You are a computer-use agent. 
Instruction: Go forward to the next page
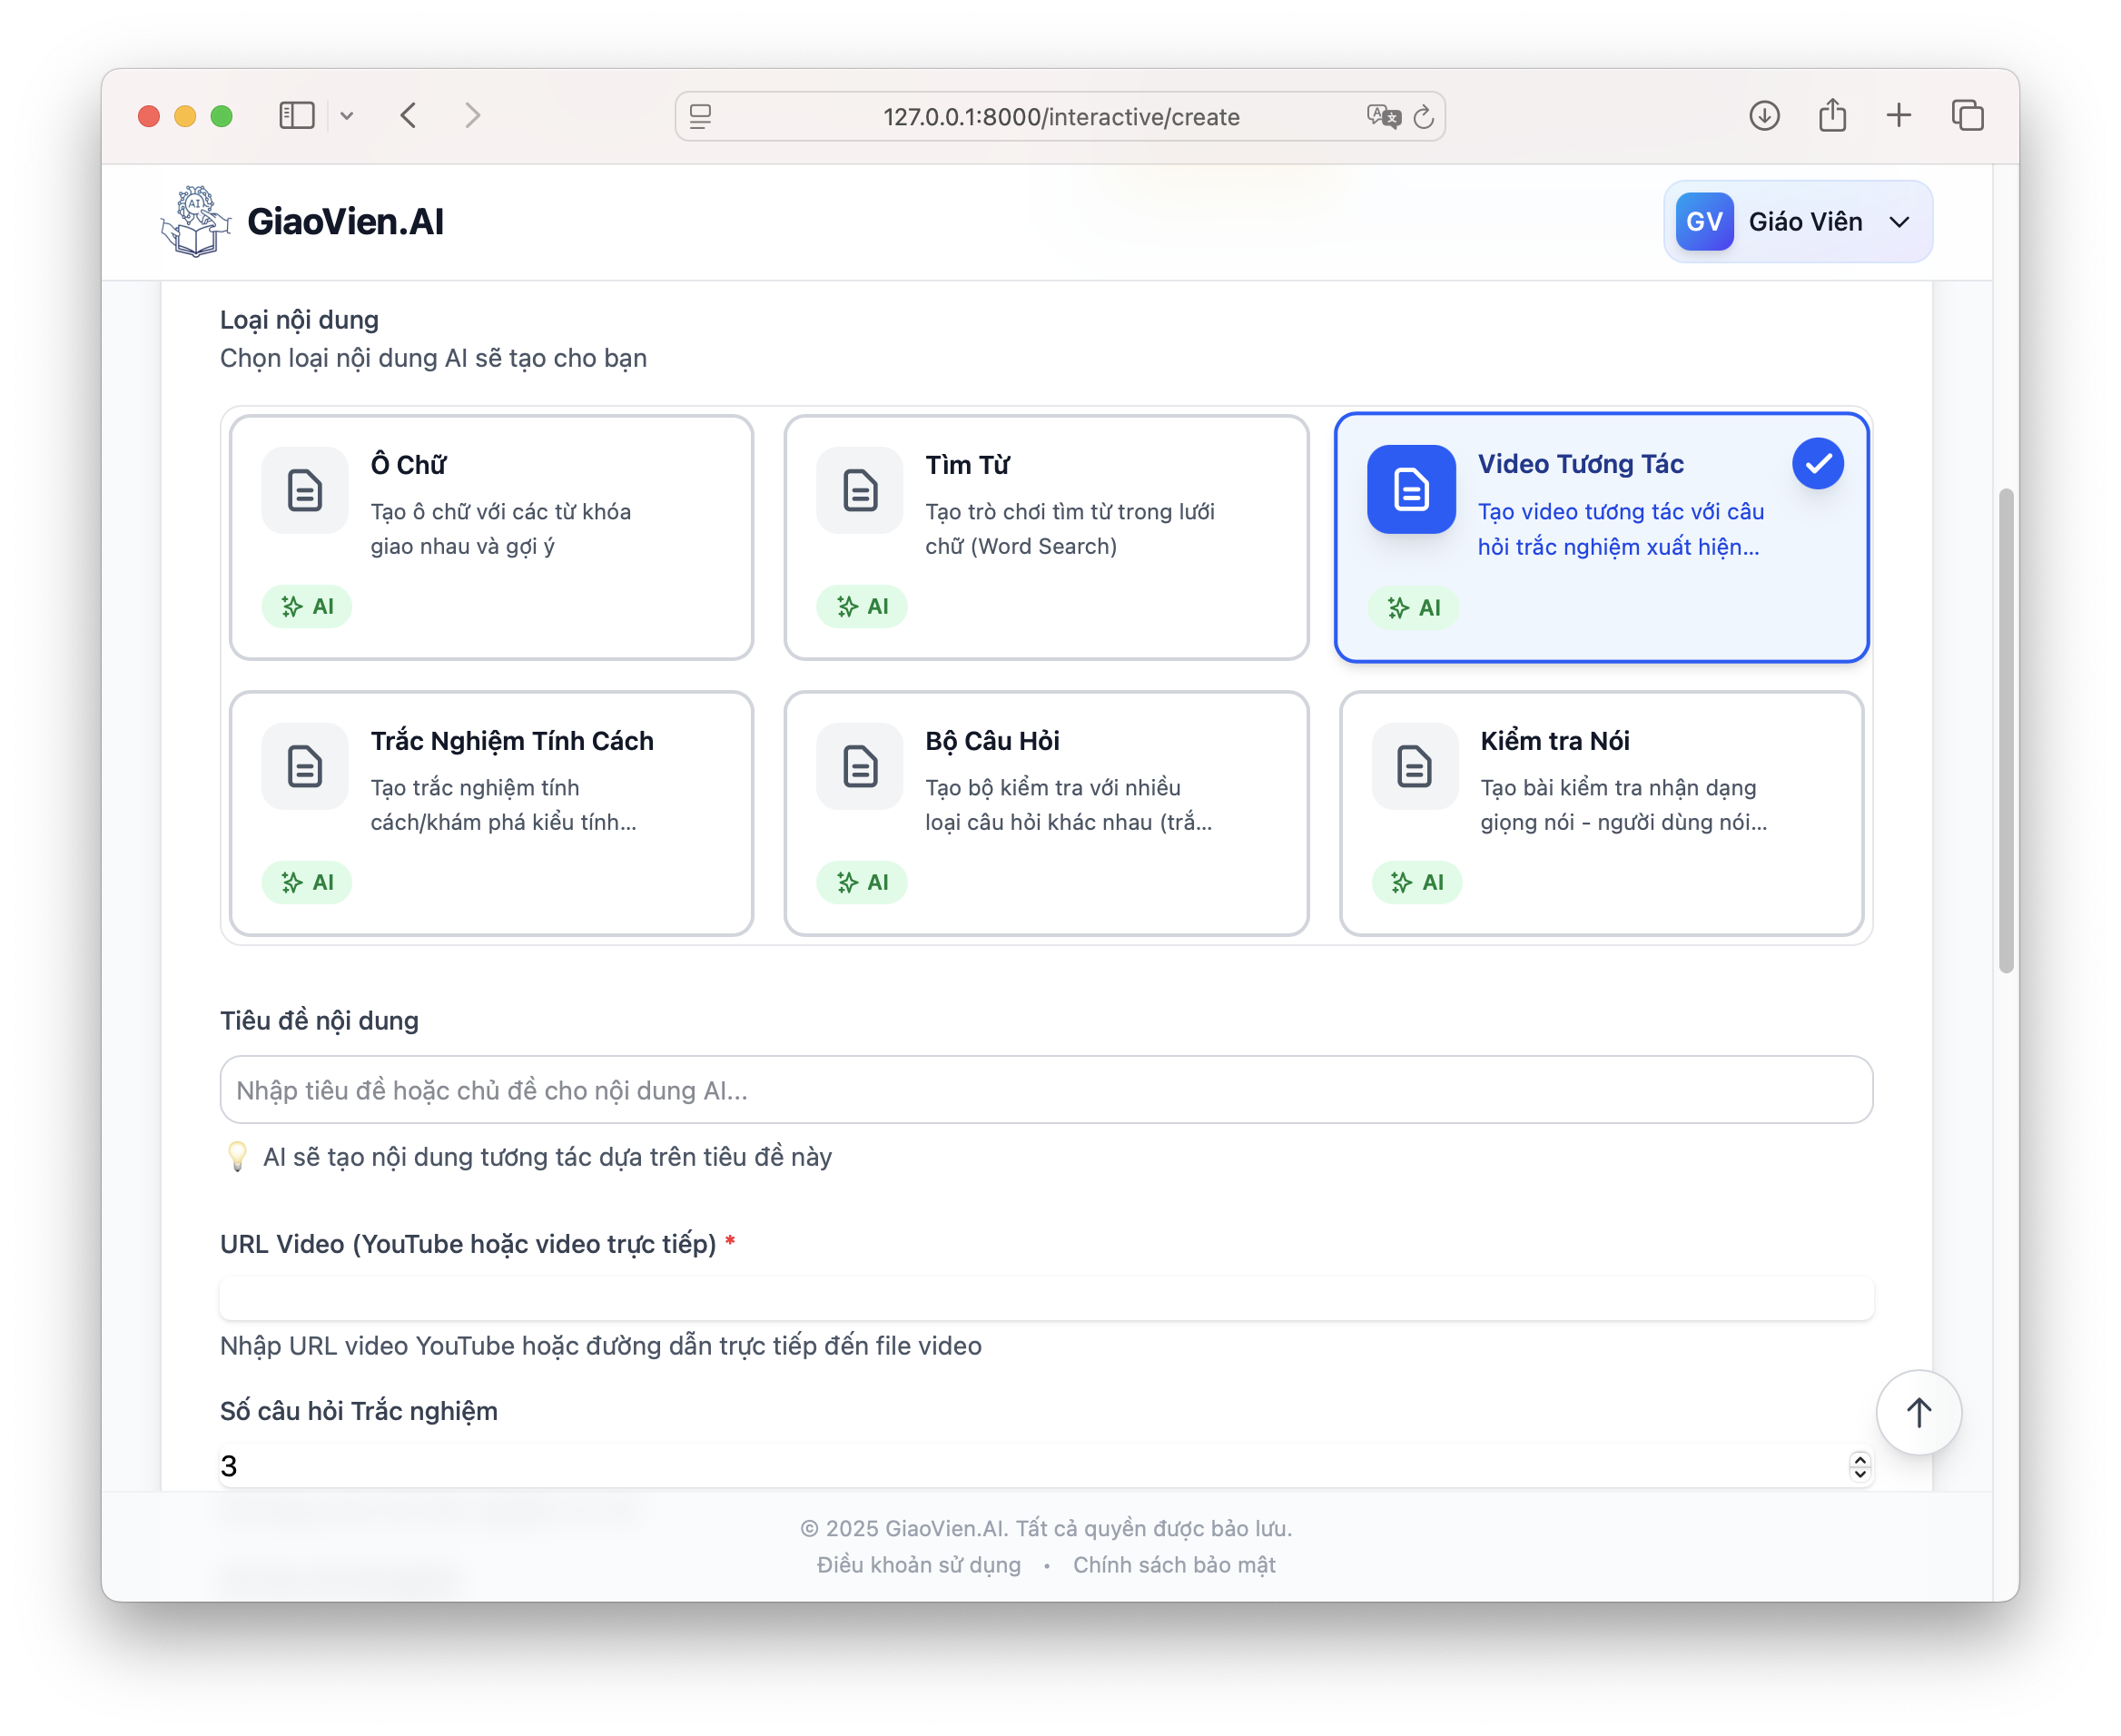click(472, 116)
